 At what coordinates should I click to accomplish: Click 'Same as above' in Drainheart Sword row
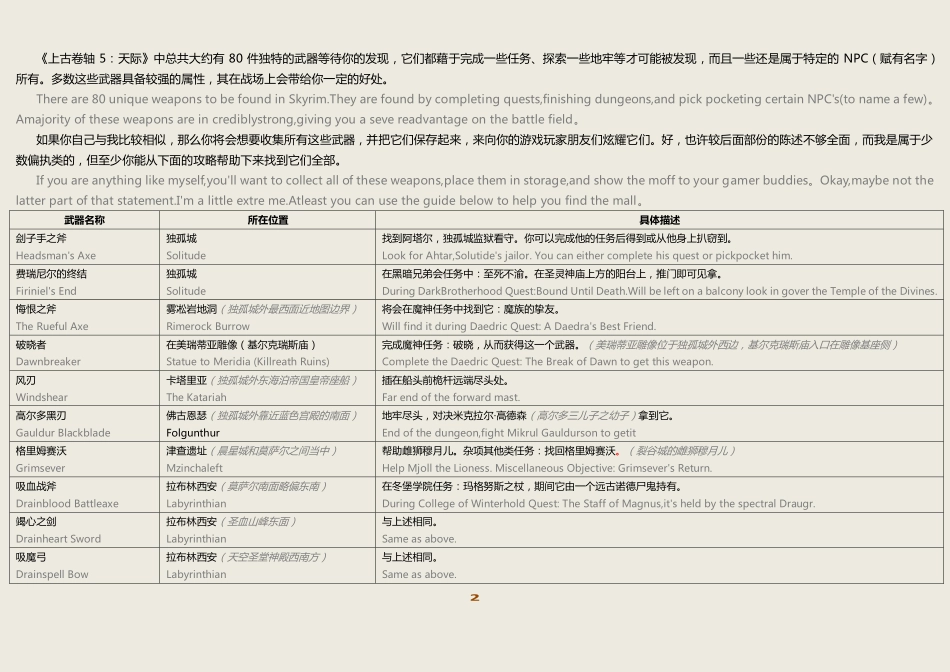point(419,539)
